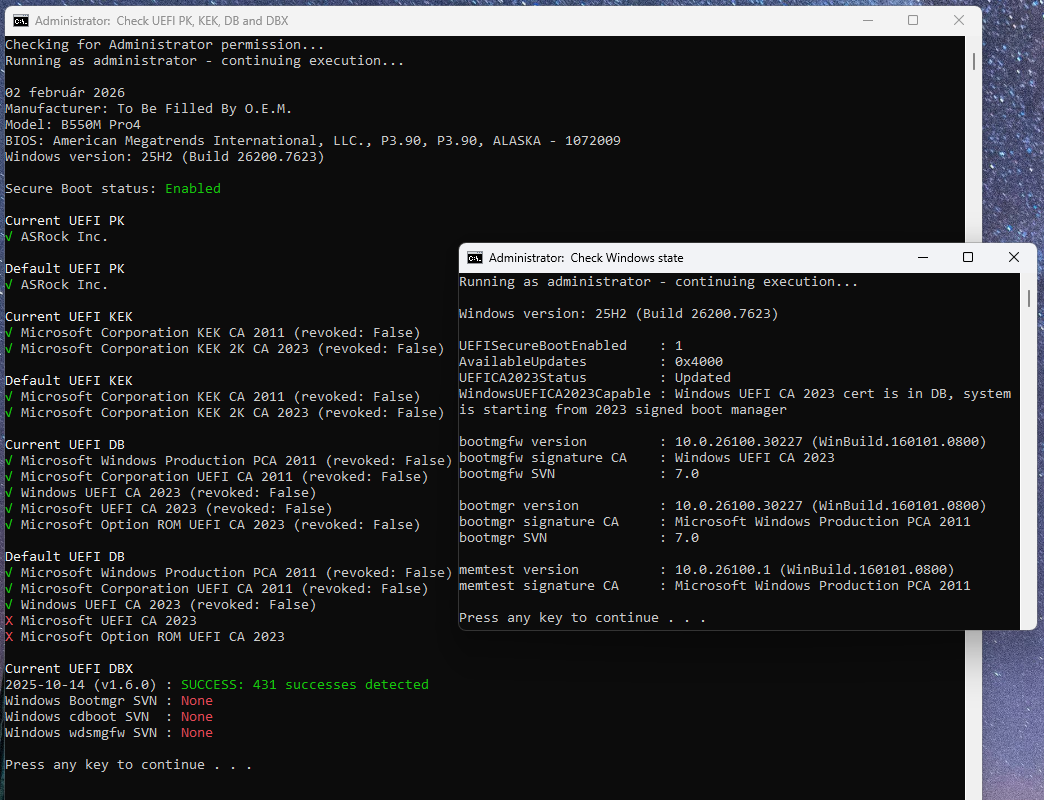Screen dimensions: 1044x800
Task: Click 'WindowsUEFICA2023Capable' line
Action: (735, 401)
